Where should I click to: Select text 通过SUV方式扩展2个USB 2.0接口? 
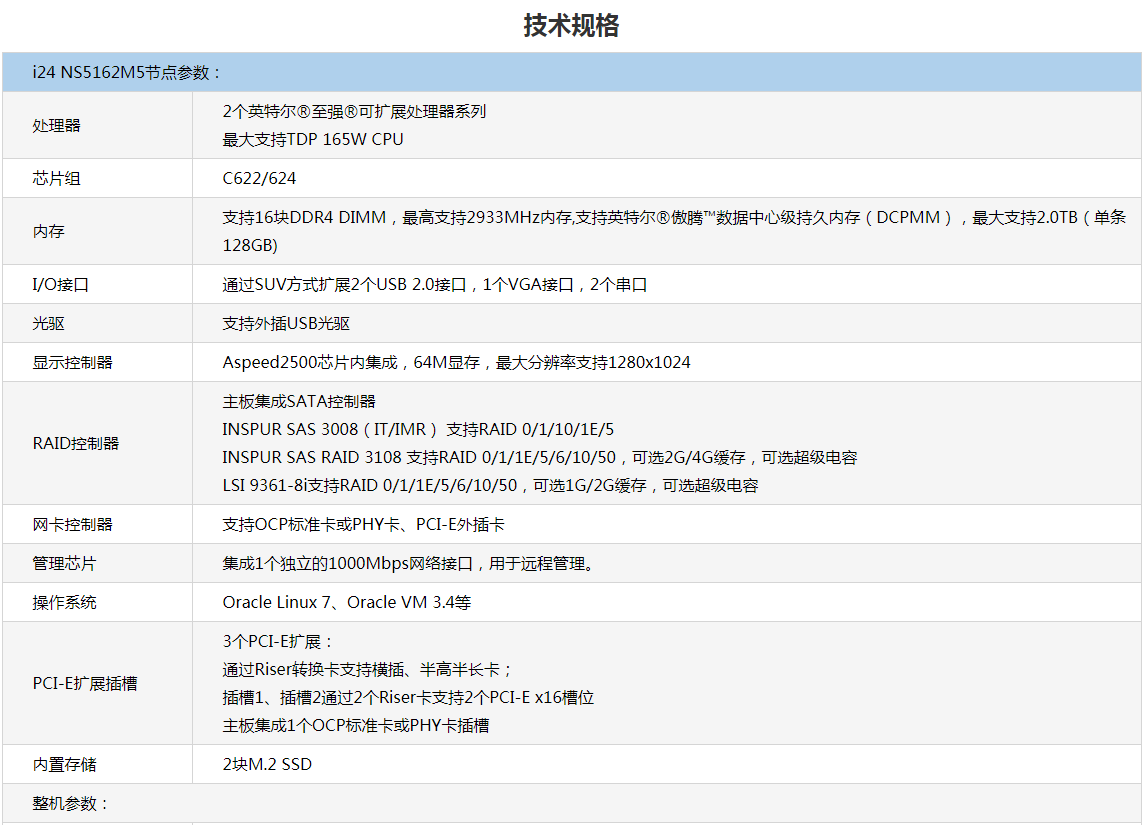pos(345,285)
